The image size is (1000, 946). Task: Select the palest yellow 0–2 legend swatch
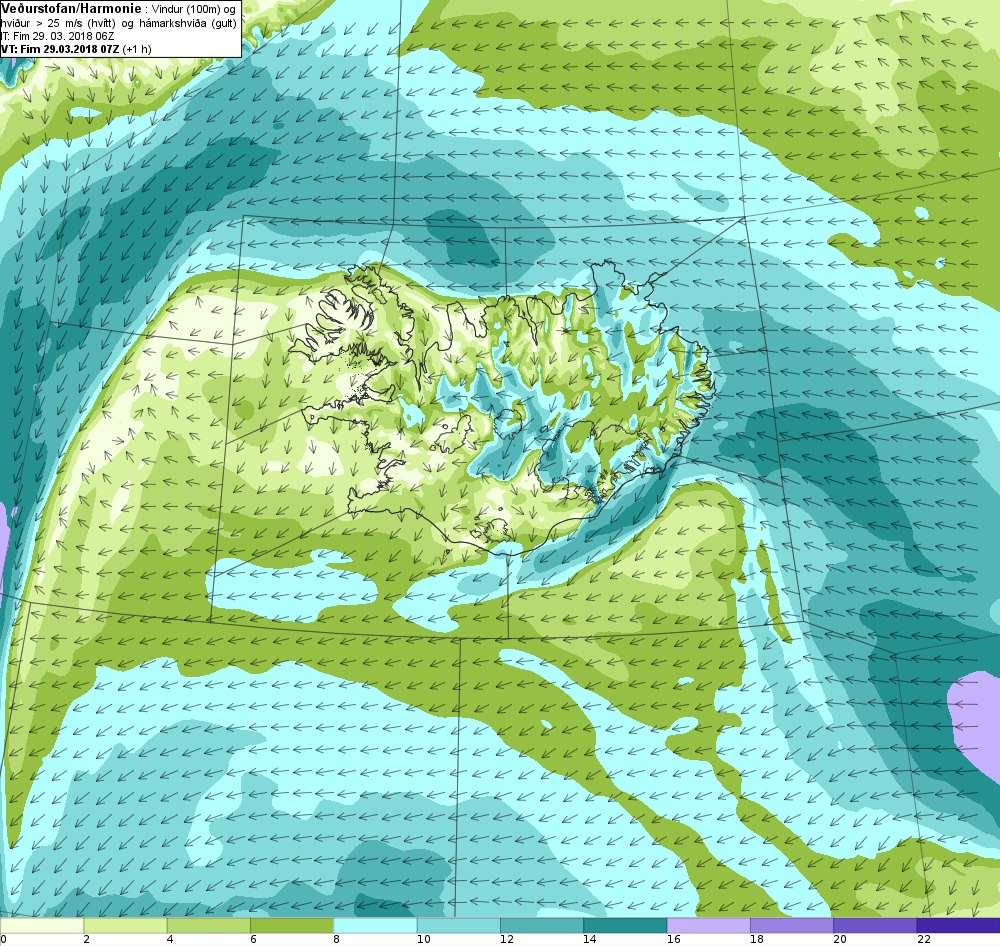[x=42, y=925]
